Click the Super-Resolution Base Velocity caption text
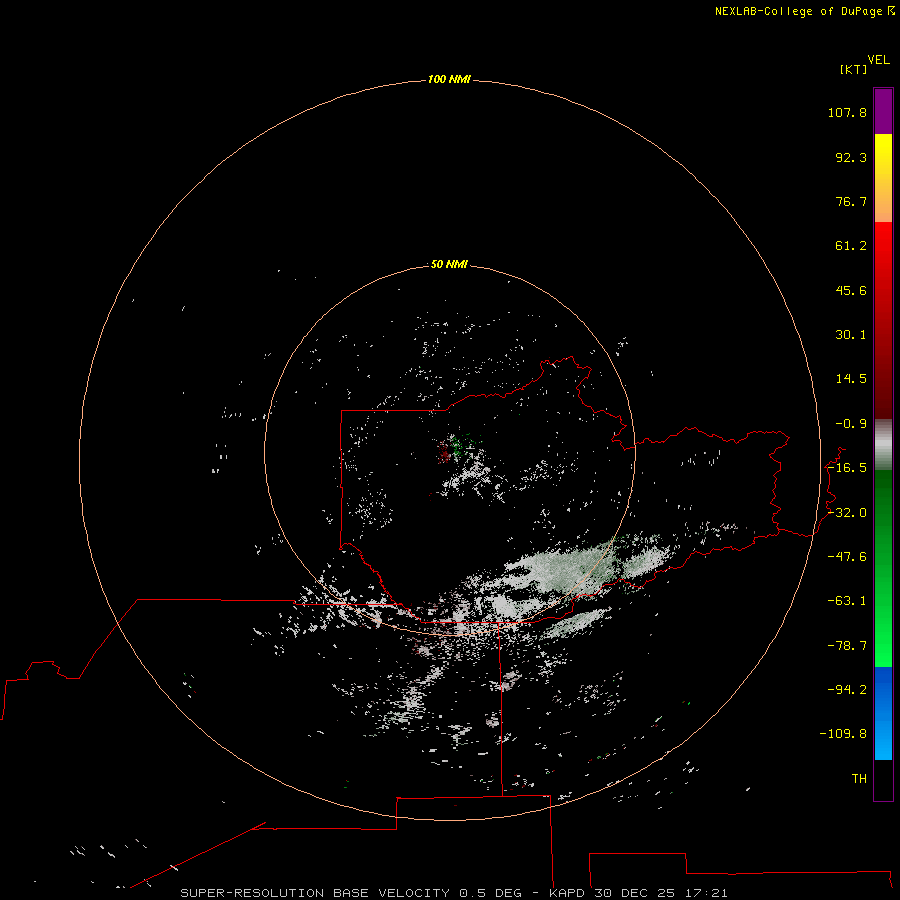Screen dimensions: 900x900 (x=454, y=893)
